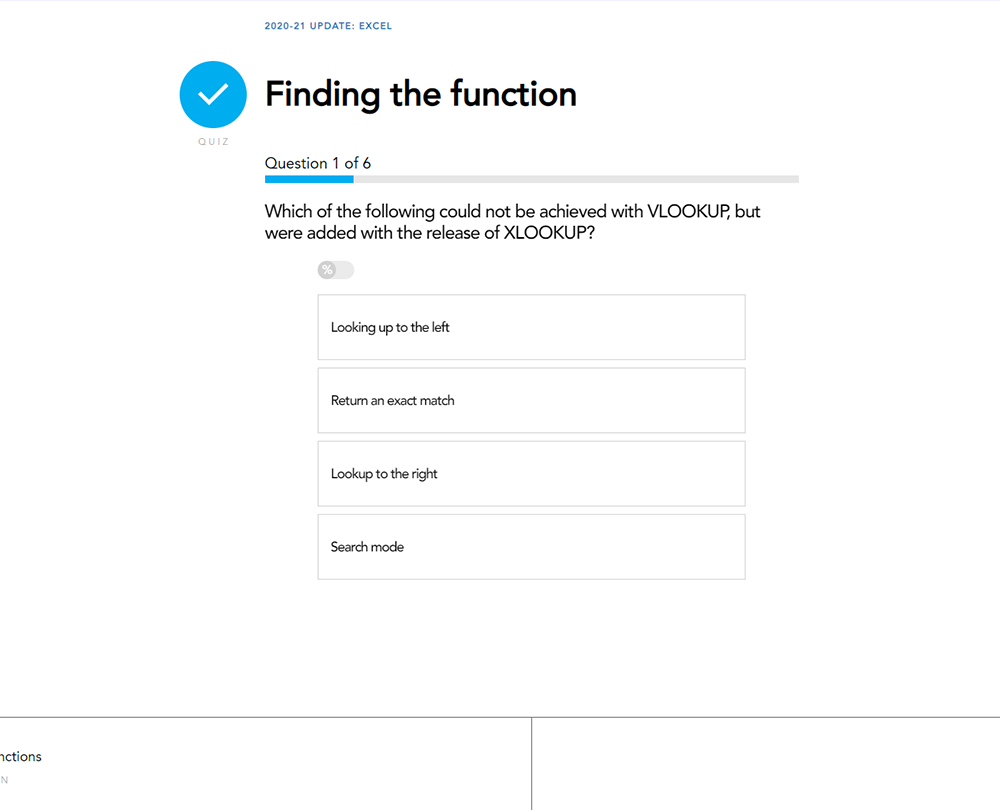Click the "QUIZ" label under the checkmark
The image size is (1000, 810).
click(x=213, y=142)
